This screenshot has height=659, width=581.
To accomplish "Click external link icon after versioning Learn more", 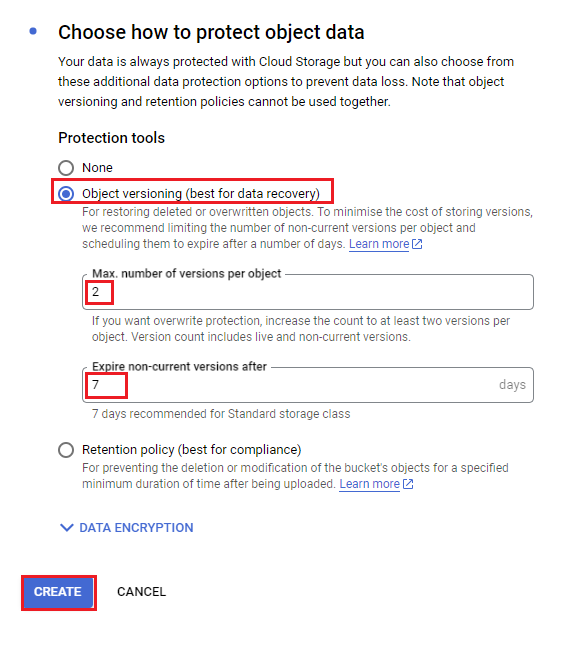I will [x=417, y=244].
